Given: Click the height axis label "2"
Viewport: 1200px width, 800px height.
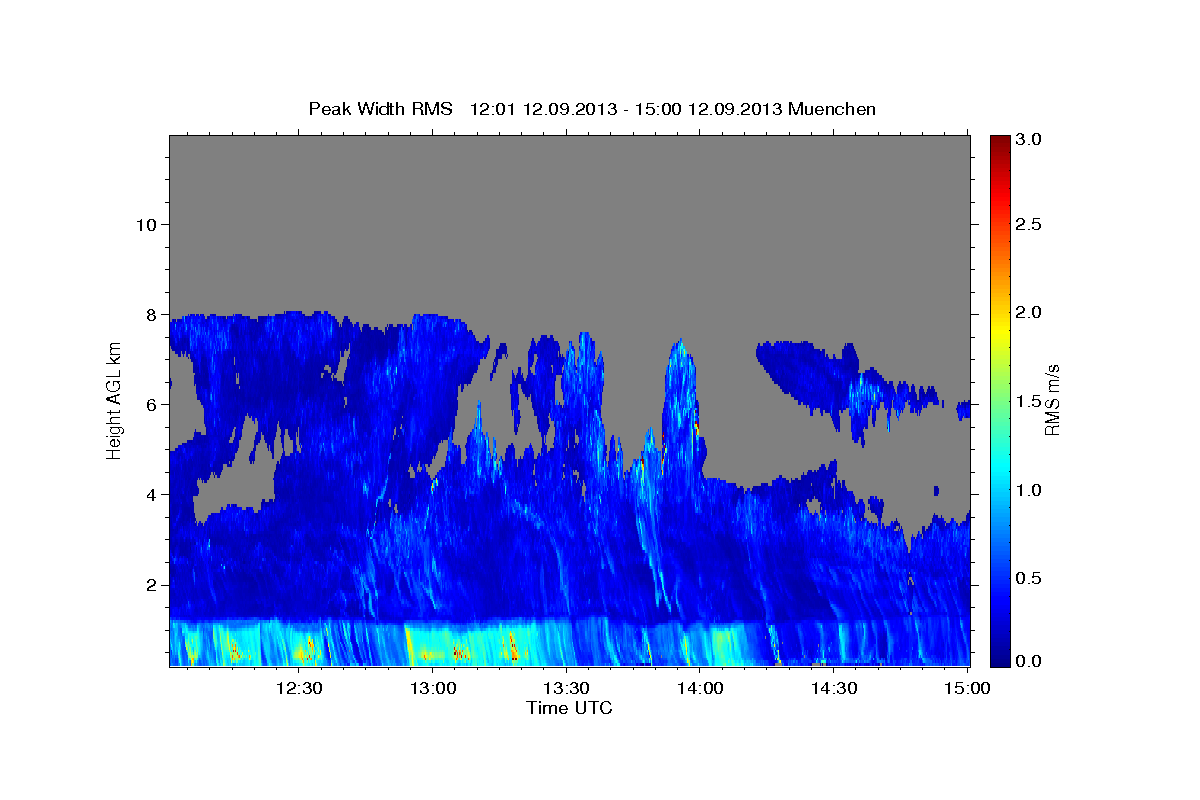Looking at the screenshot, I should tap(151, 584).
